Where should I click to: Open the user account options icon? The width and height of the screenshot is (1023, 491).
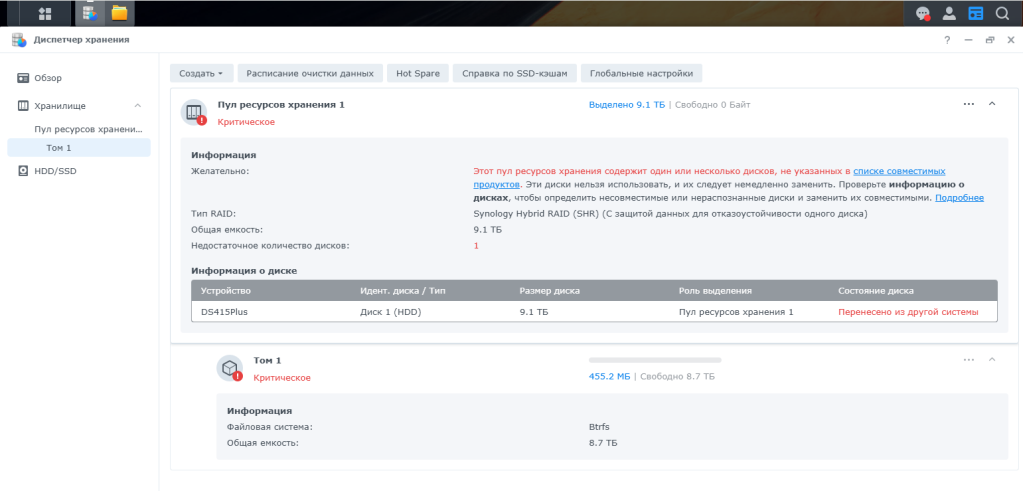pyautogui.click(x=949, y=13)
